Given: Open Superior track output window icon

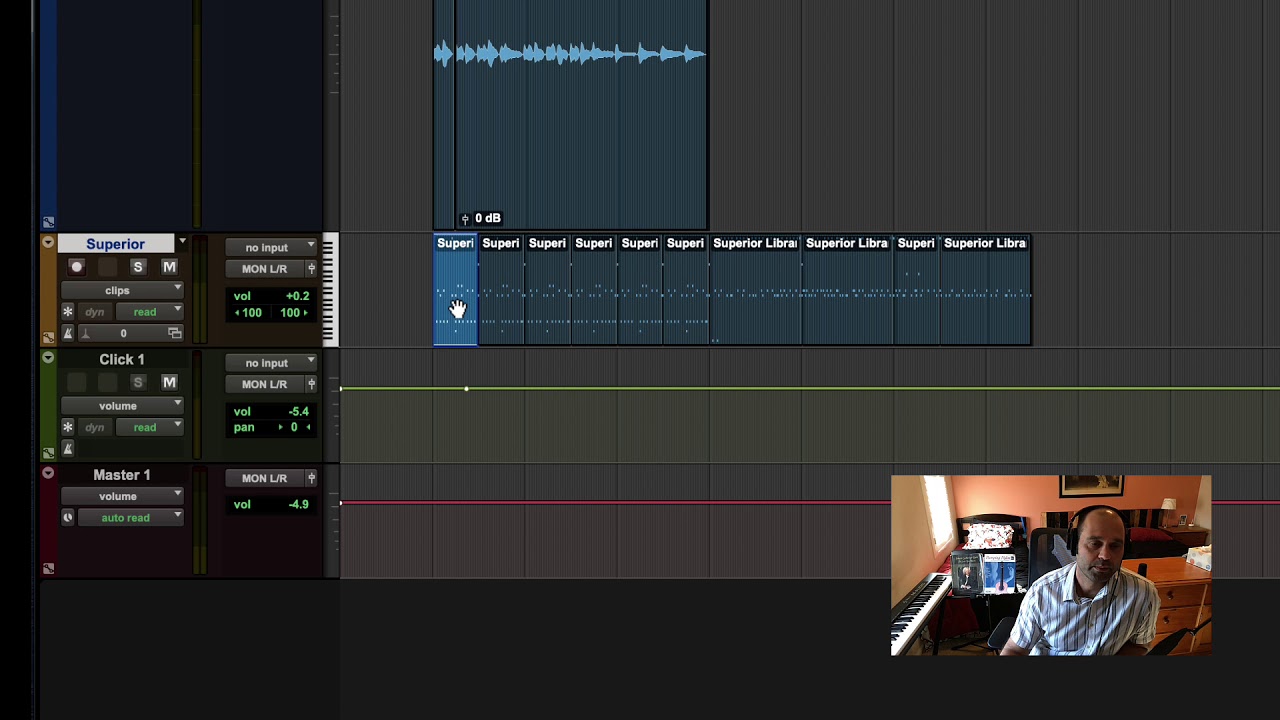Looking at the screenshot, I should 311,269.
